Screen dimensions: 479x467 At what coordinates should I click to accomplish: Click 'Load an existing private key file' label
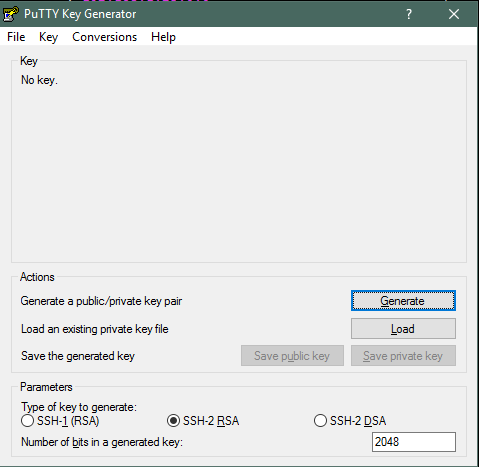click(95, 329)
